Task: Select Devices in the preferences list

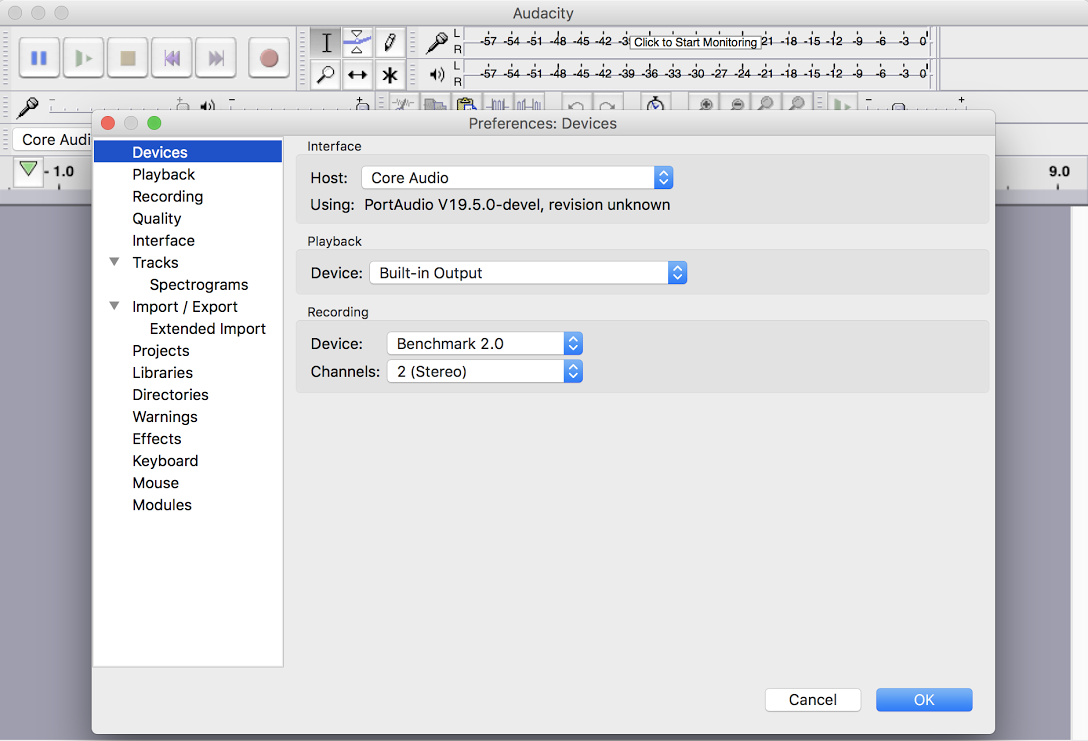Action: pyautogui.click(x=187, y=152)
